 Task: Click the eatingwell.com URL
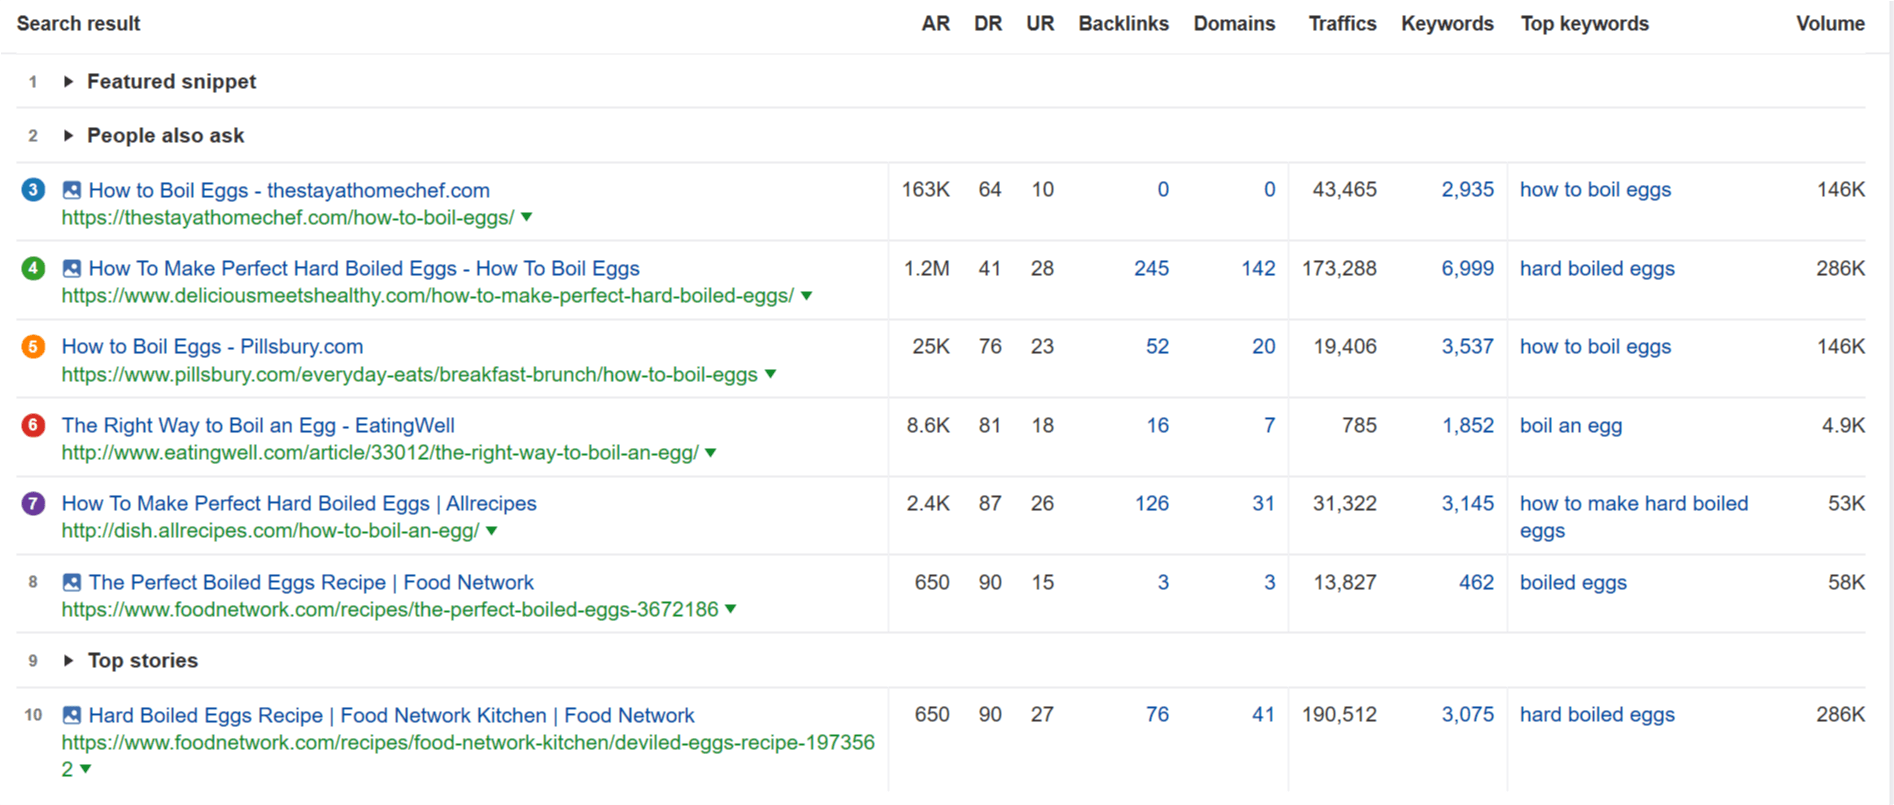tap(380, 453)
